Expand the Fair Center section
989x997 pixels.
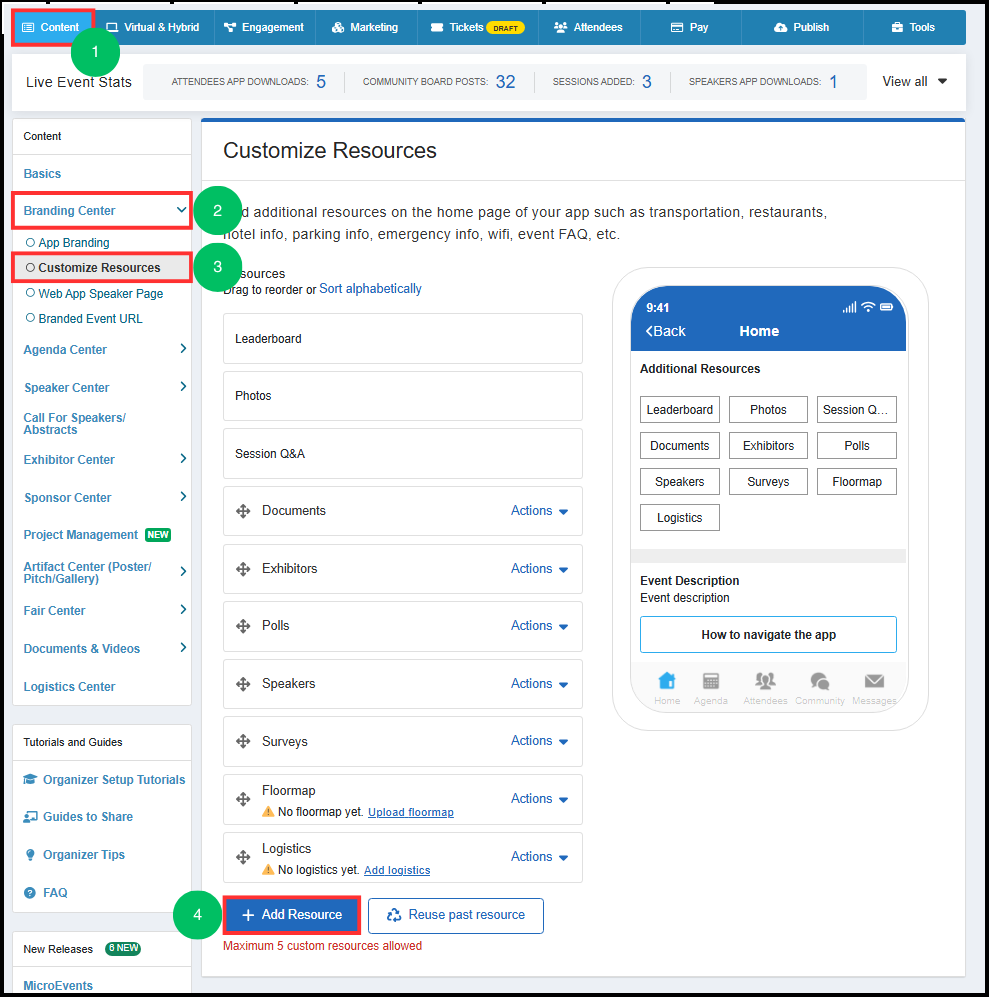(x=183, y=610)
